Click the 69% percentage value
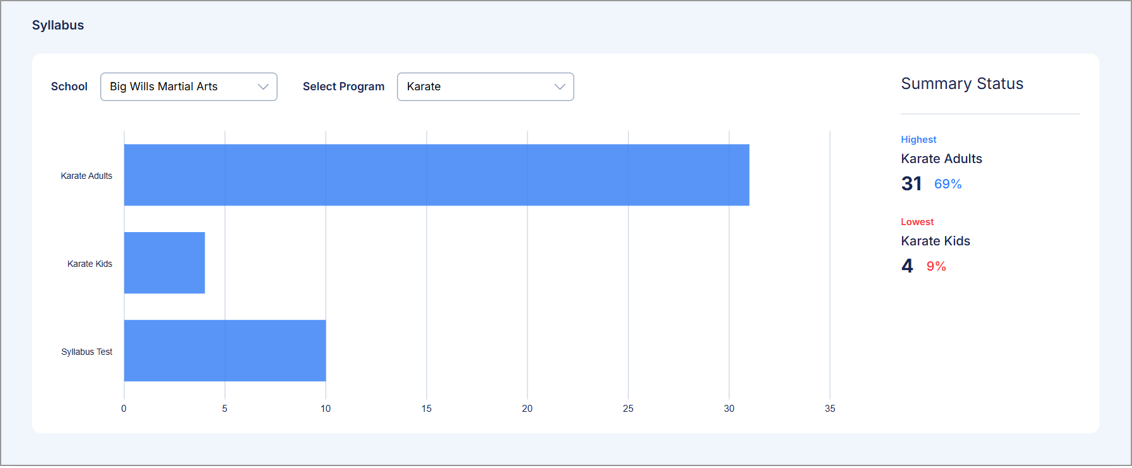 click(948, 184)
